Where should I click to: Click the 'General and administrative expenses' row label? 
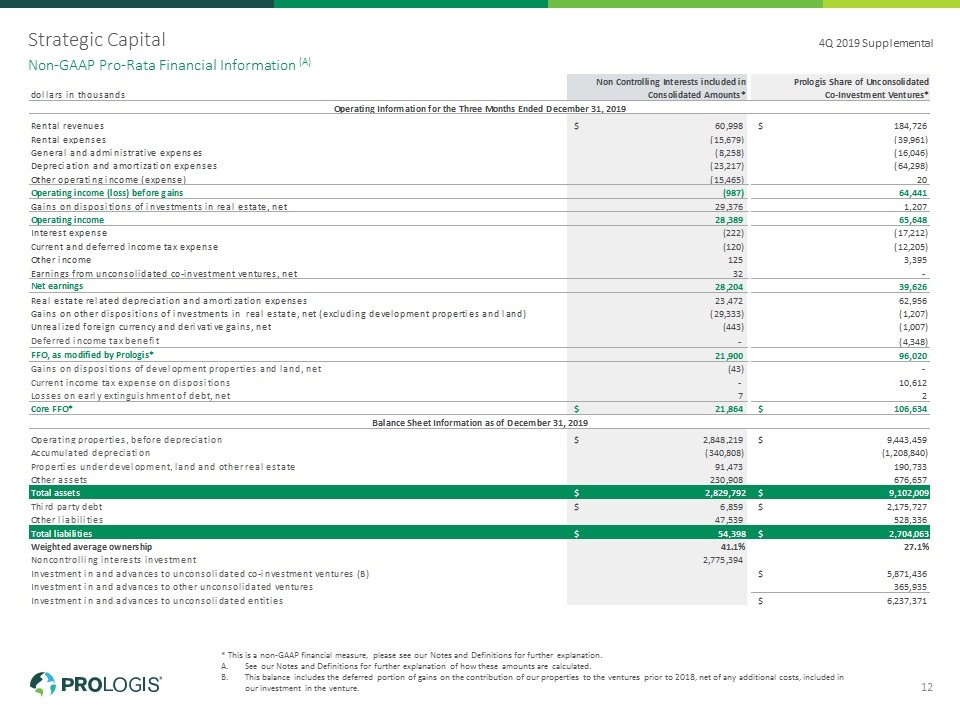116,153
